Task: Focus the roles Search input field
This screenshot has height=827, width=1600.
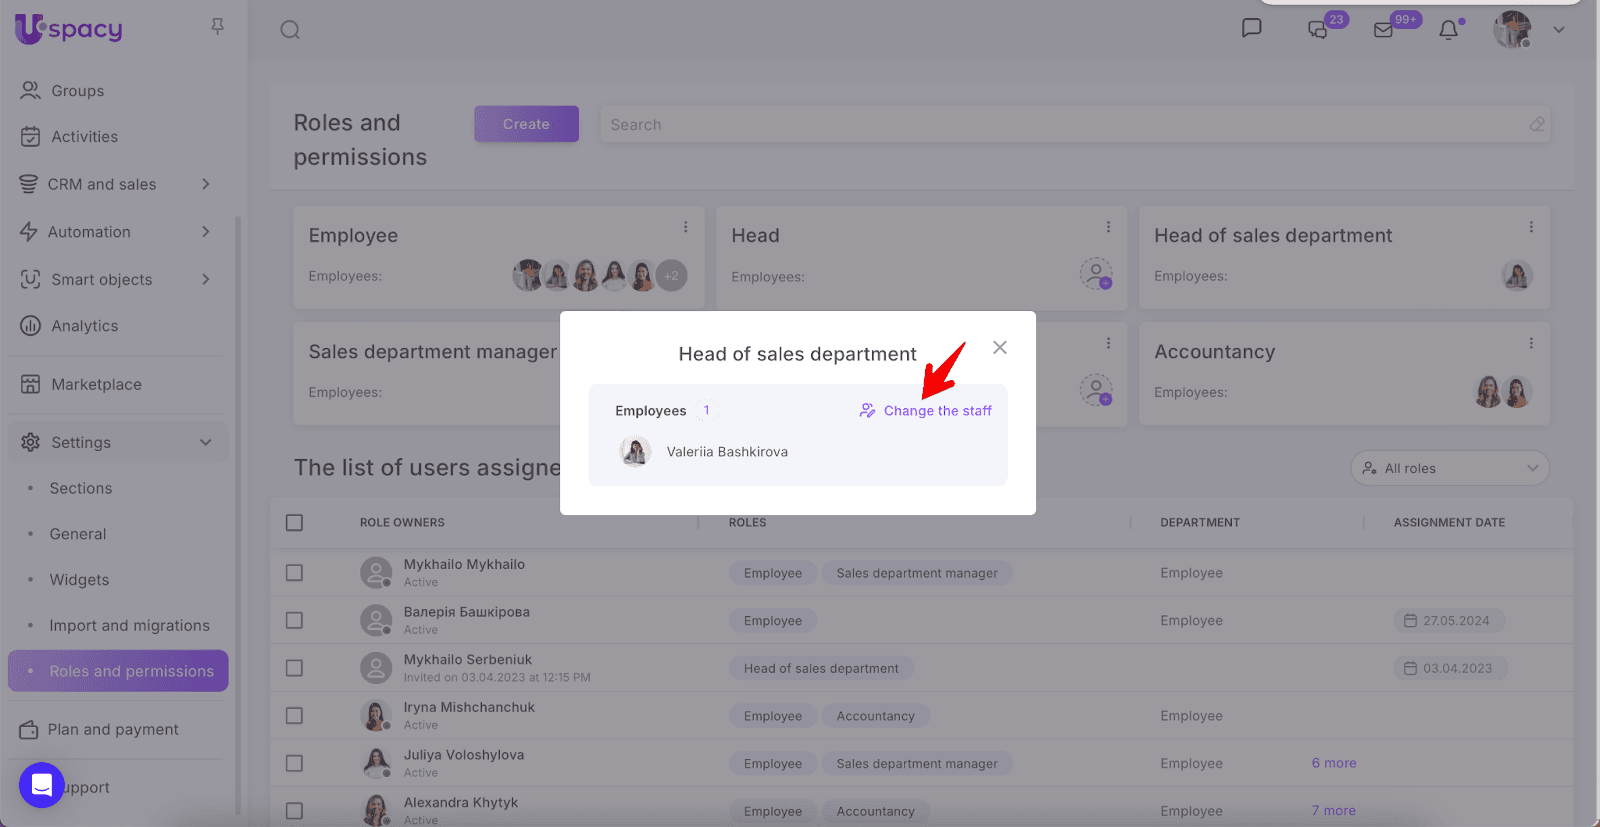Action: point(1060,125)
